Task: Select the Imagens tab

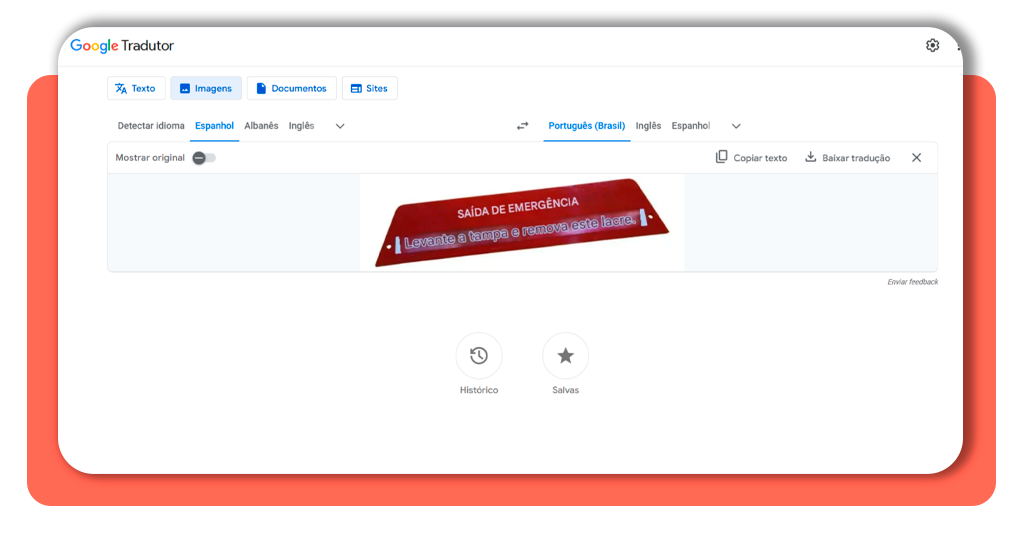Action: (206, 88)
